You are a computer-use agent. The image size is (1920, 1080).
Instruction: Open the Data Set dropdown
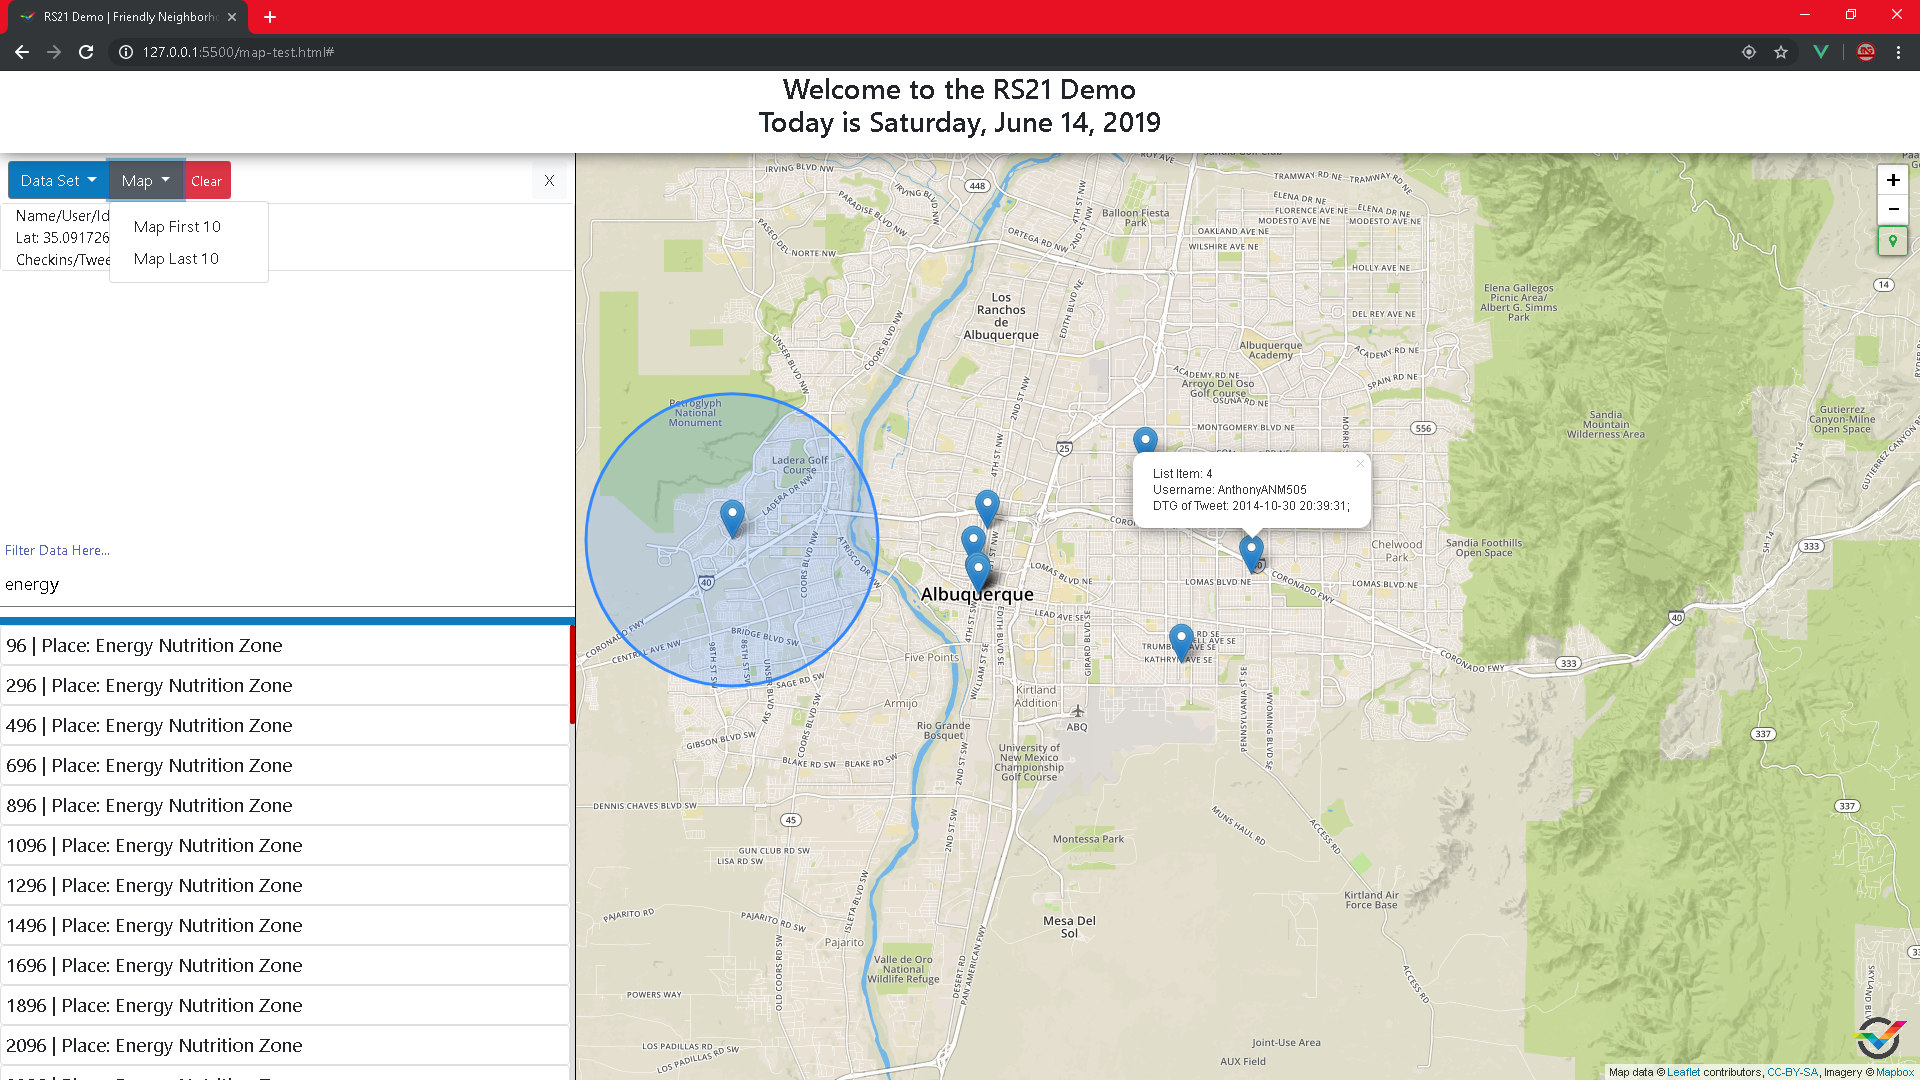pyautogui.click(x=58, y=180)
